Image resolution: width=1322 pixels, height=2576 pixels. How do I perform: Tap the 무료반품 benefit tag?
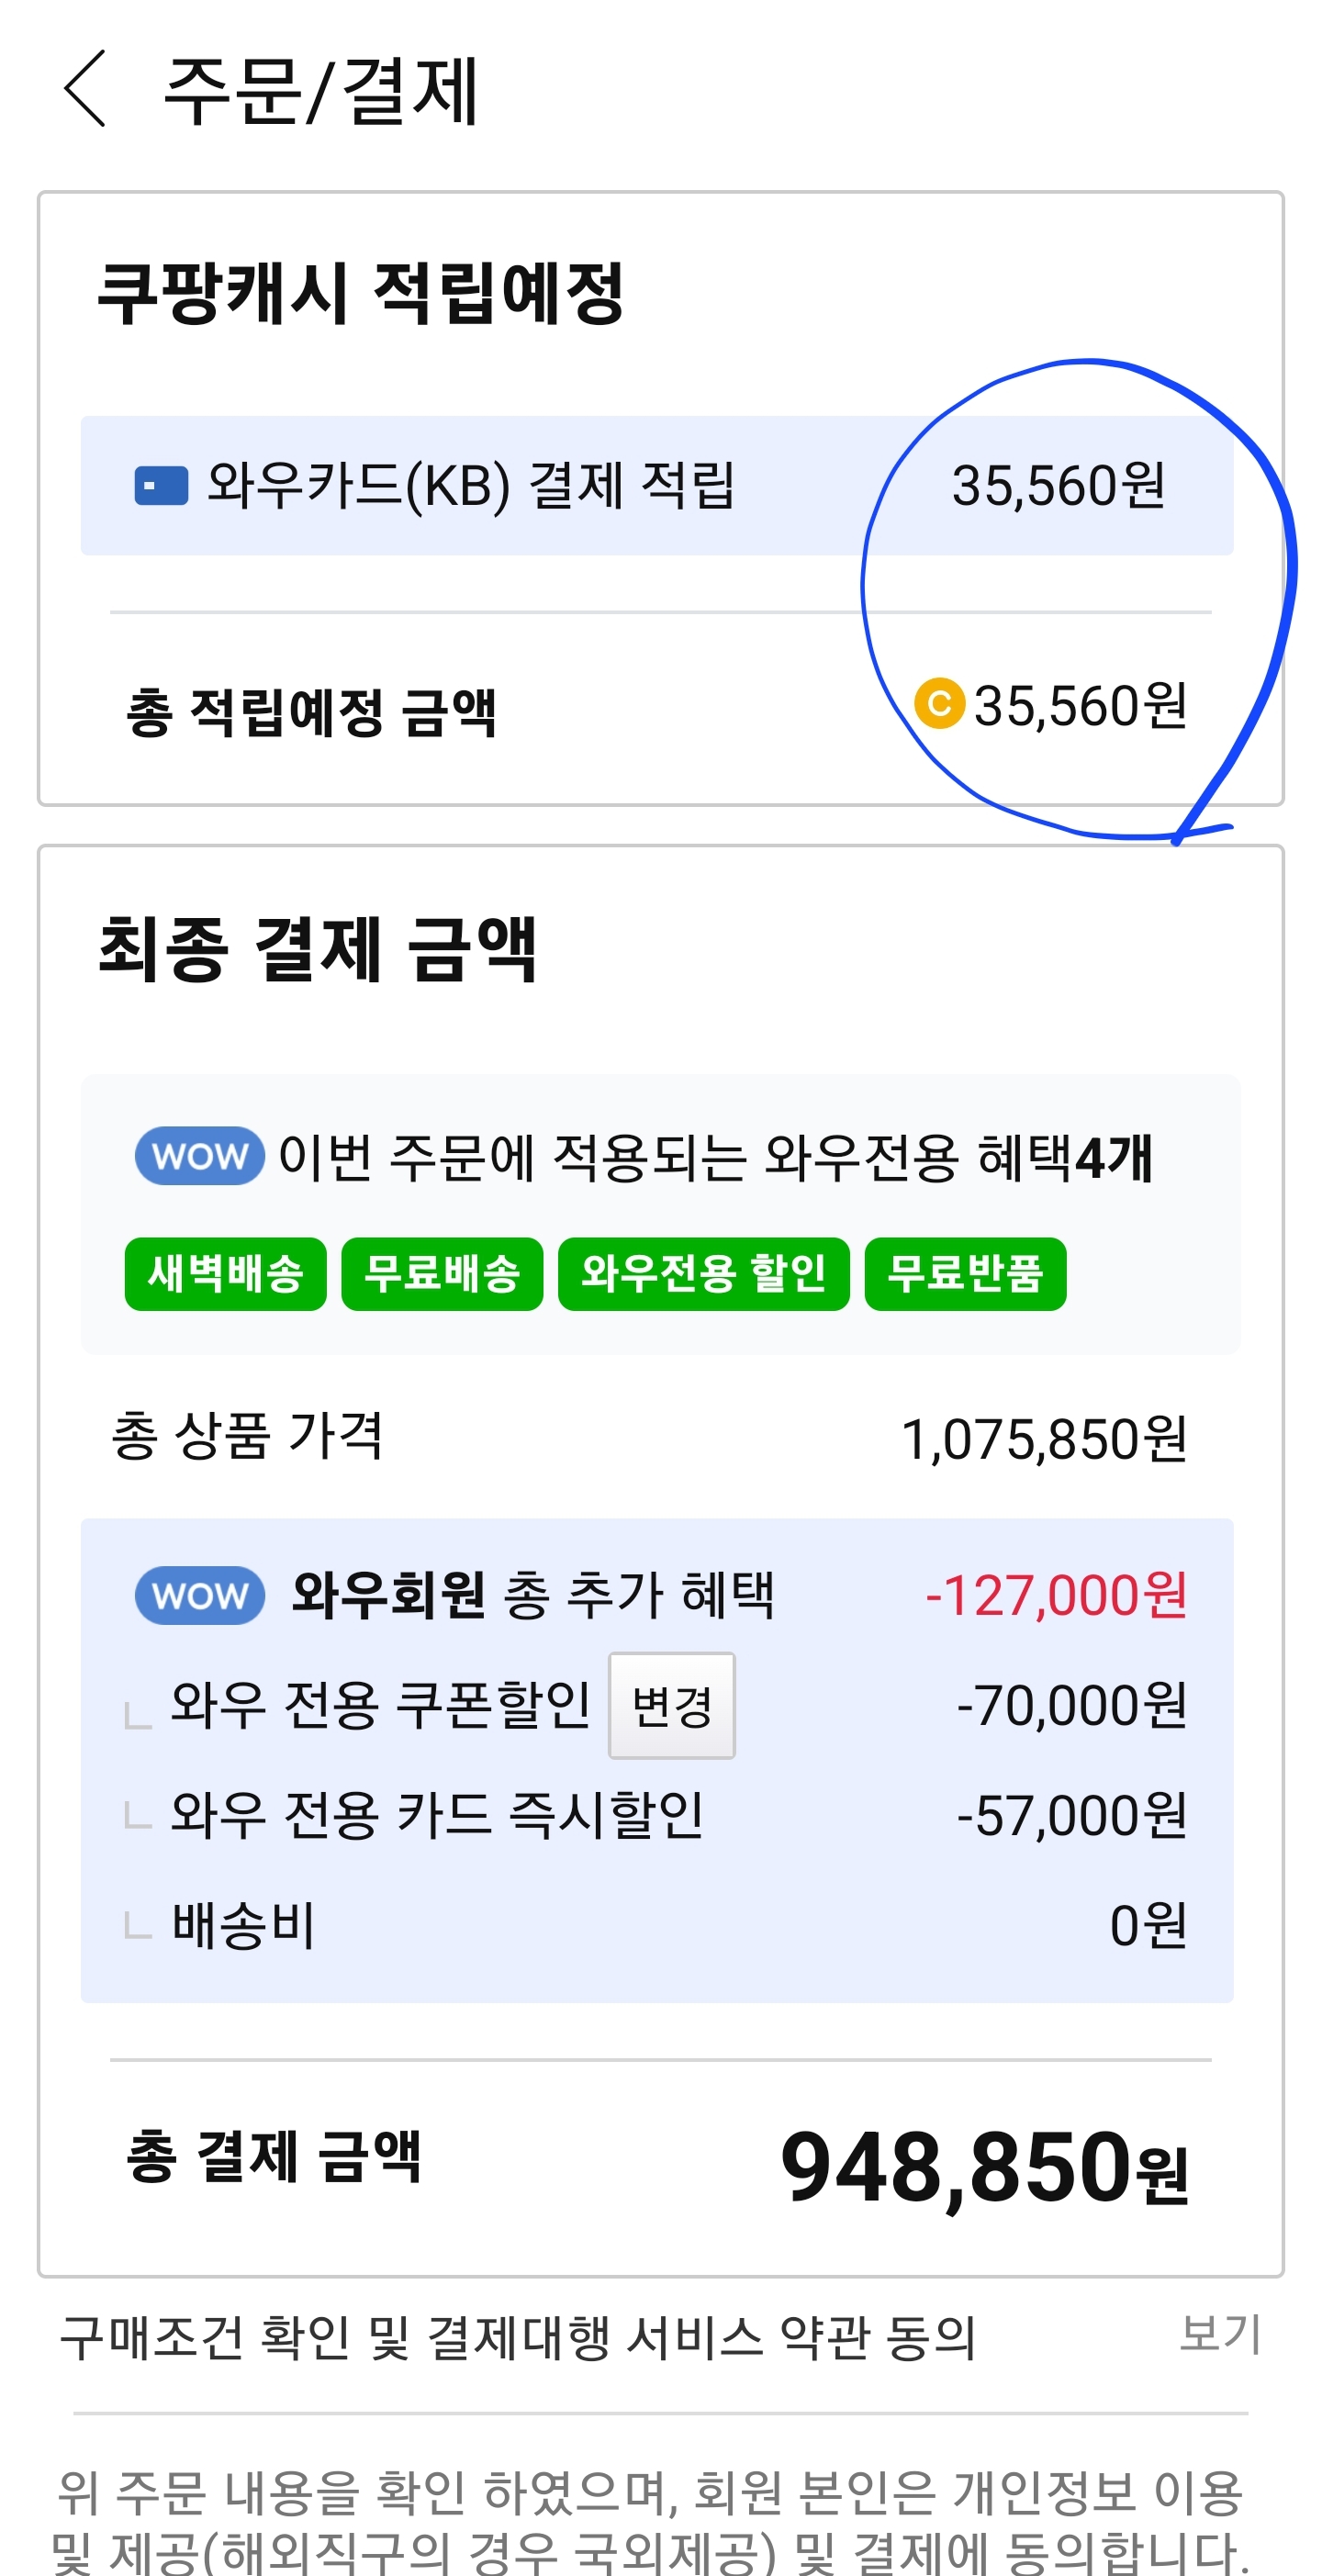tap(965, 1274)
